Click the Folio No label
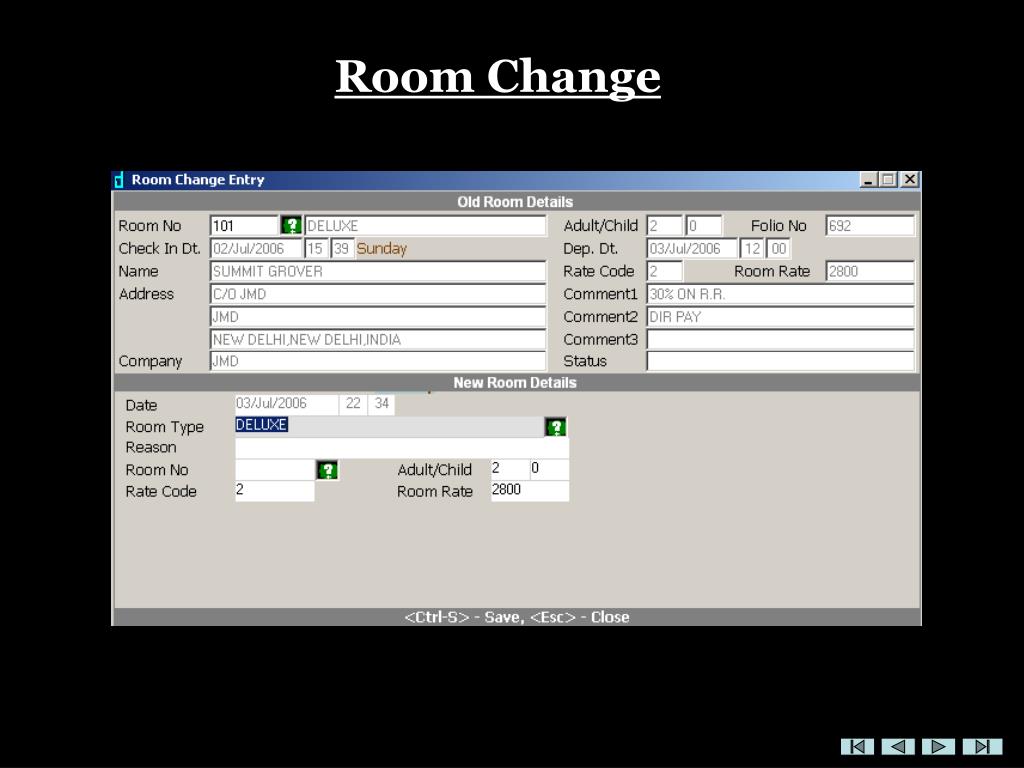The height and width of the screenshot is (768, 1024). click(778, 226)
